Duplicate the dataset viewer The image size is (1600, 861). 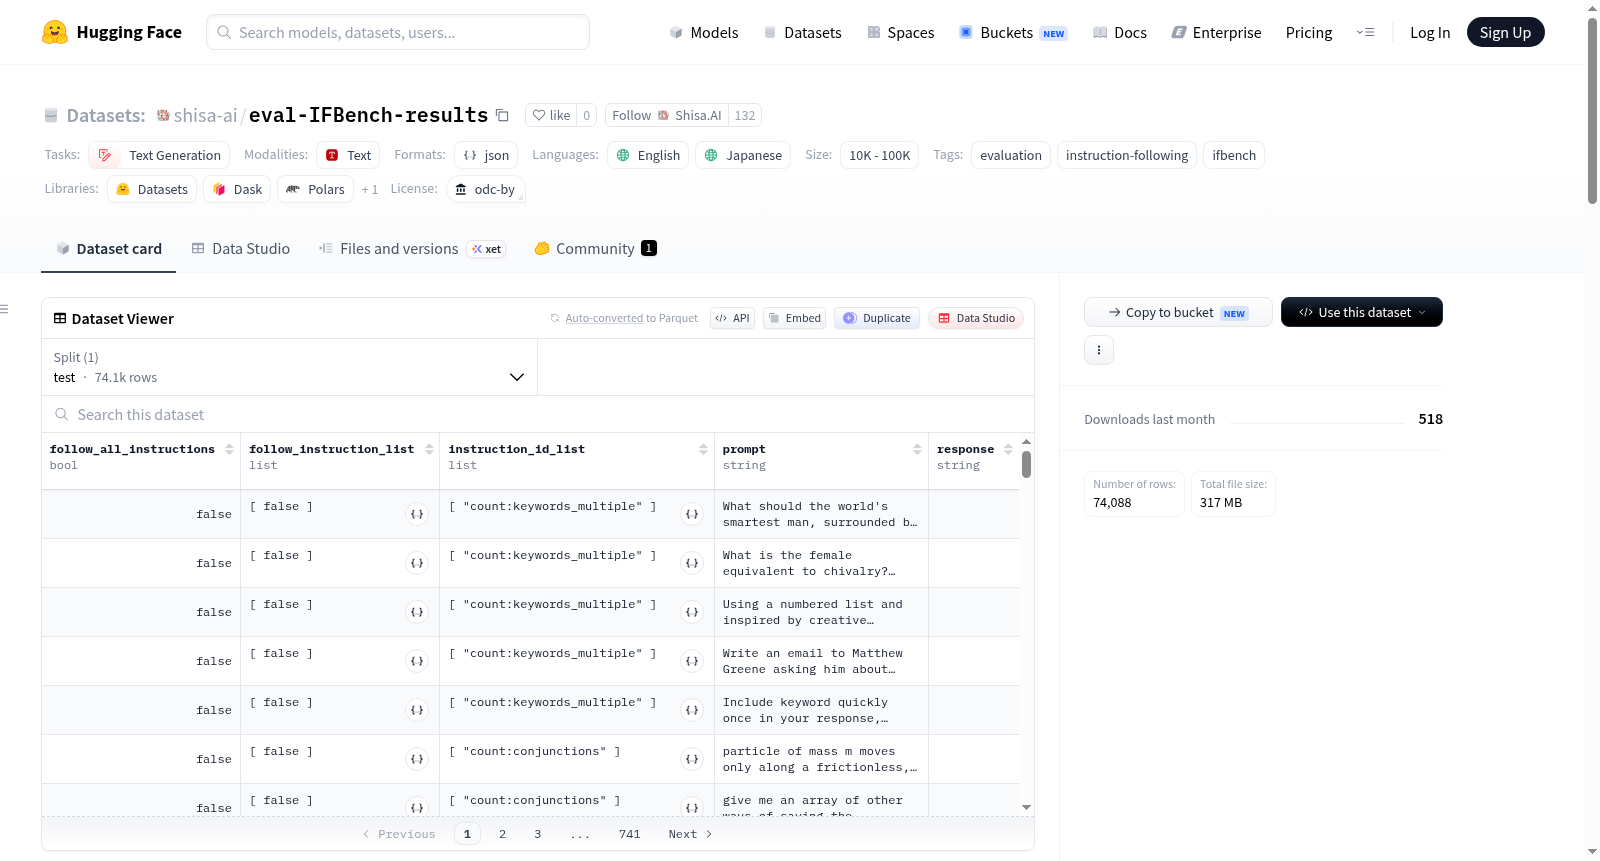tap(877, 318)
